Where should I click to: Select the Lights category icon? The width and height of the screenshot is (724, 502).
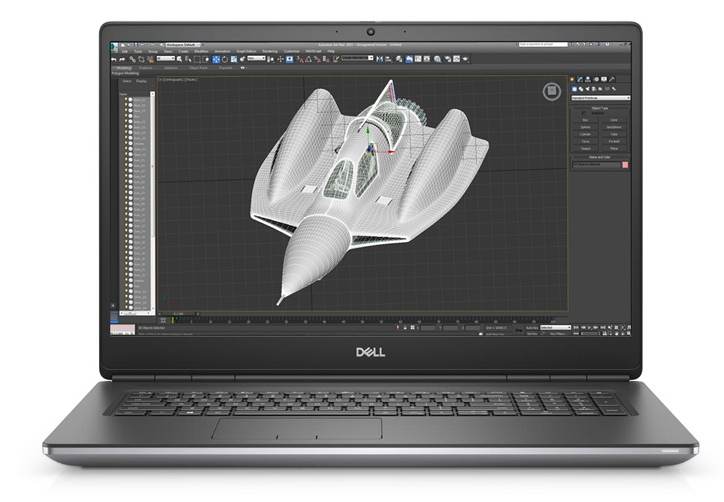[587, 89]
